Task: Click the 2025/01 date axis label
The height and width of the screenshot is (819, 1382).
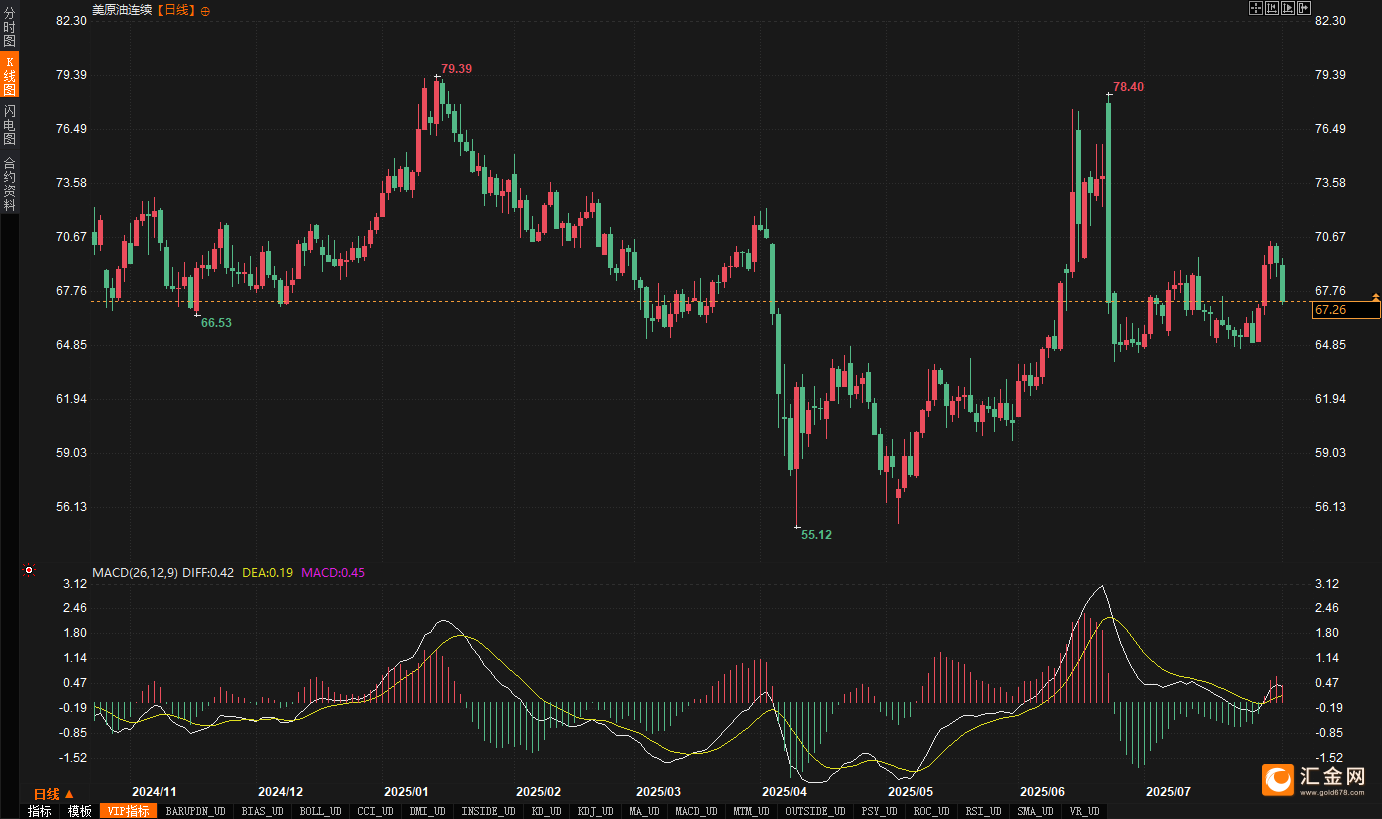Action: 406,791
